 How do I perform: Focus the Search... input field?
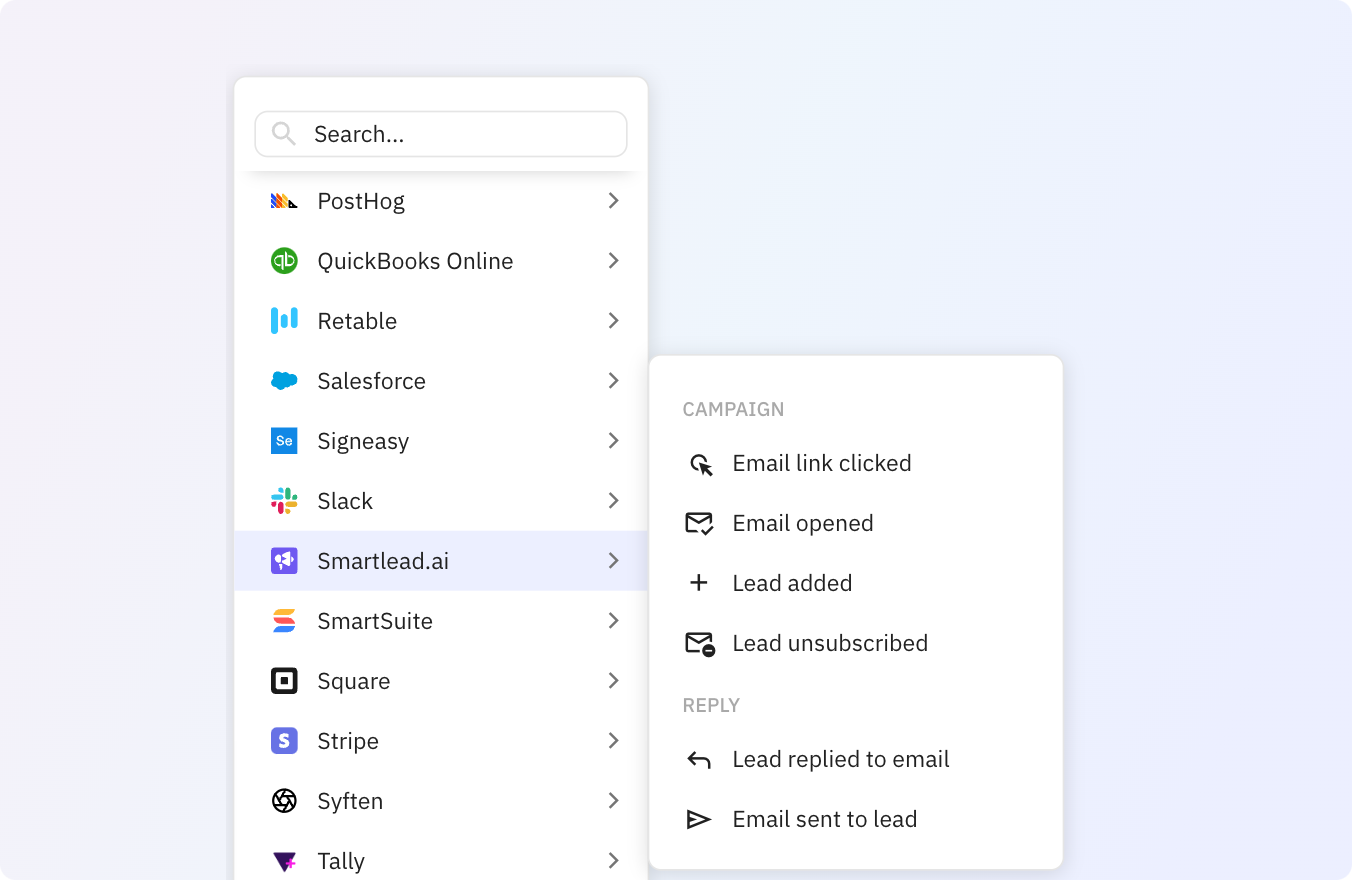441,134
